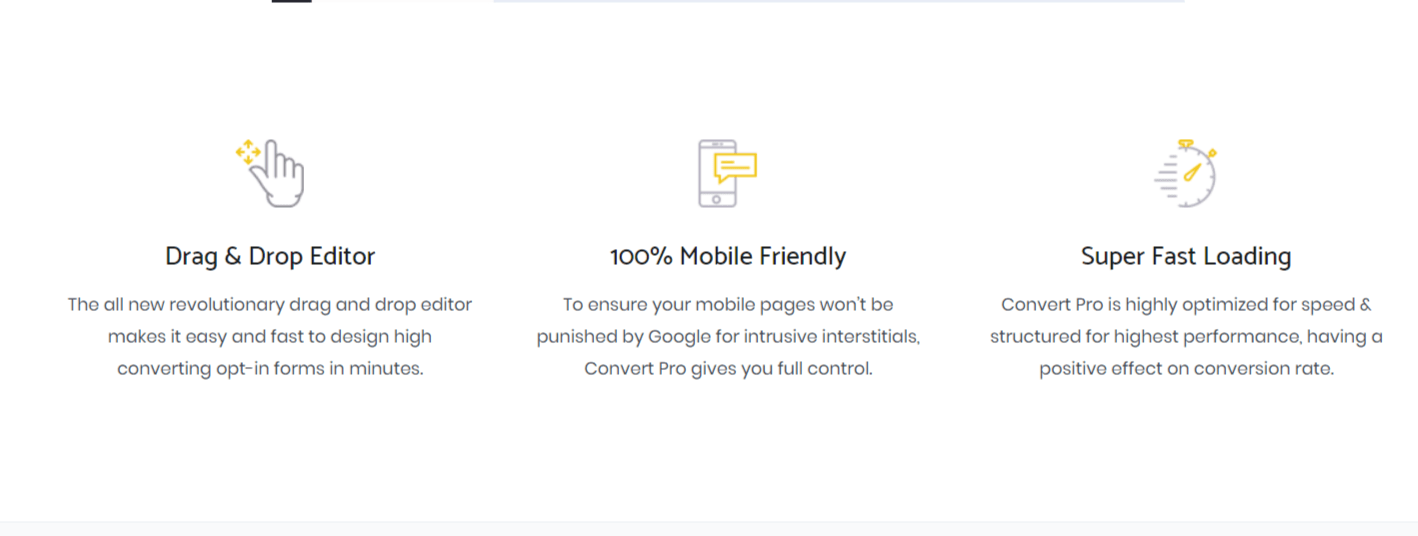Select the 100% Mobile Friendly heading
1418x536 pixels.
(728, 256)
